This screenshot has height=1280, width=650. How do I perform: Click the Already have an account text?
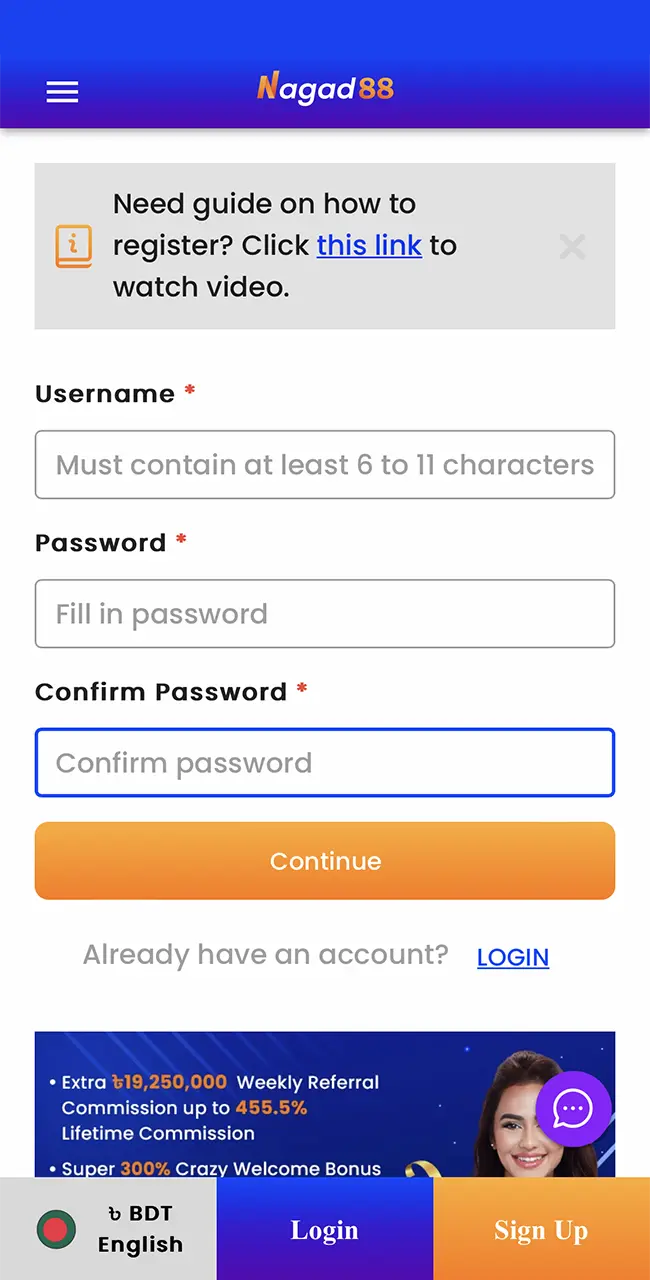click(x=264, y=955)
